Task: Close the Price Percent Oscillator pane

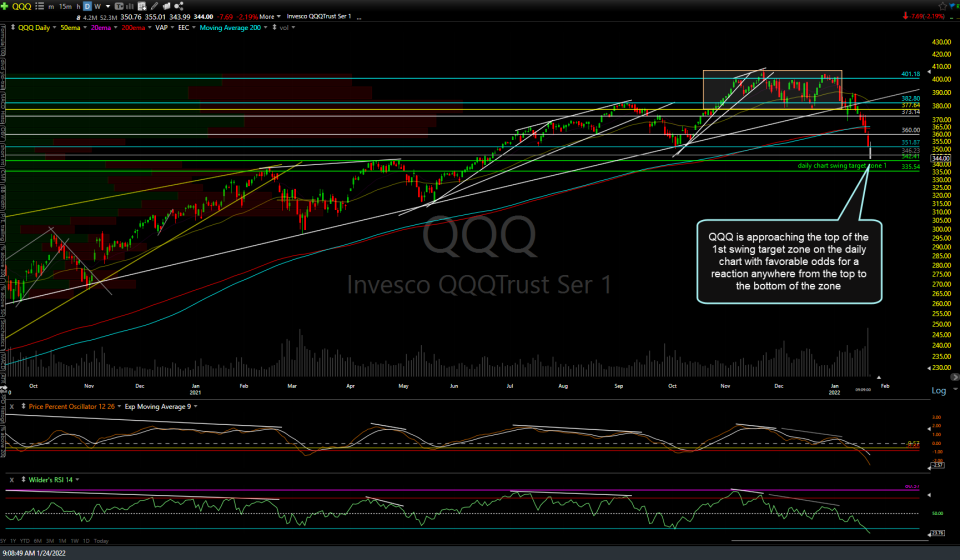Action: coord(12,406)
